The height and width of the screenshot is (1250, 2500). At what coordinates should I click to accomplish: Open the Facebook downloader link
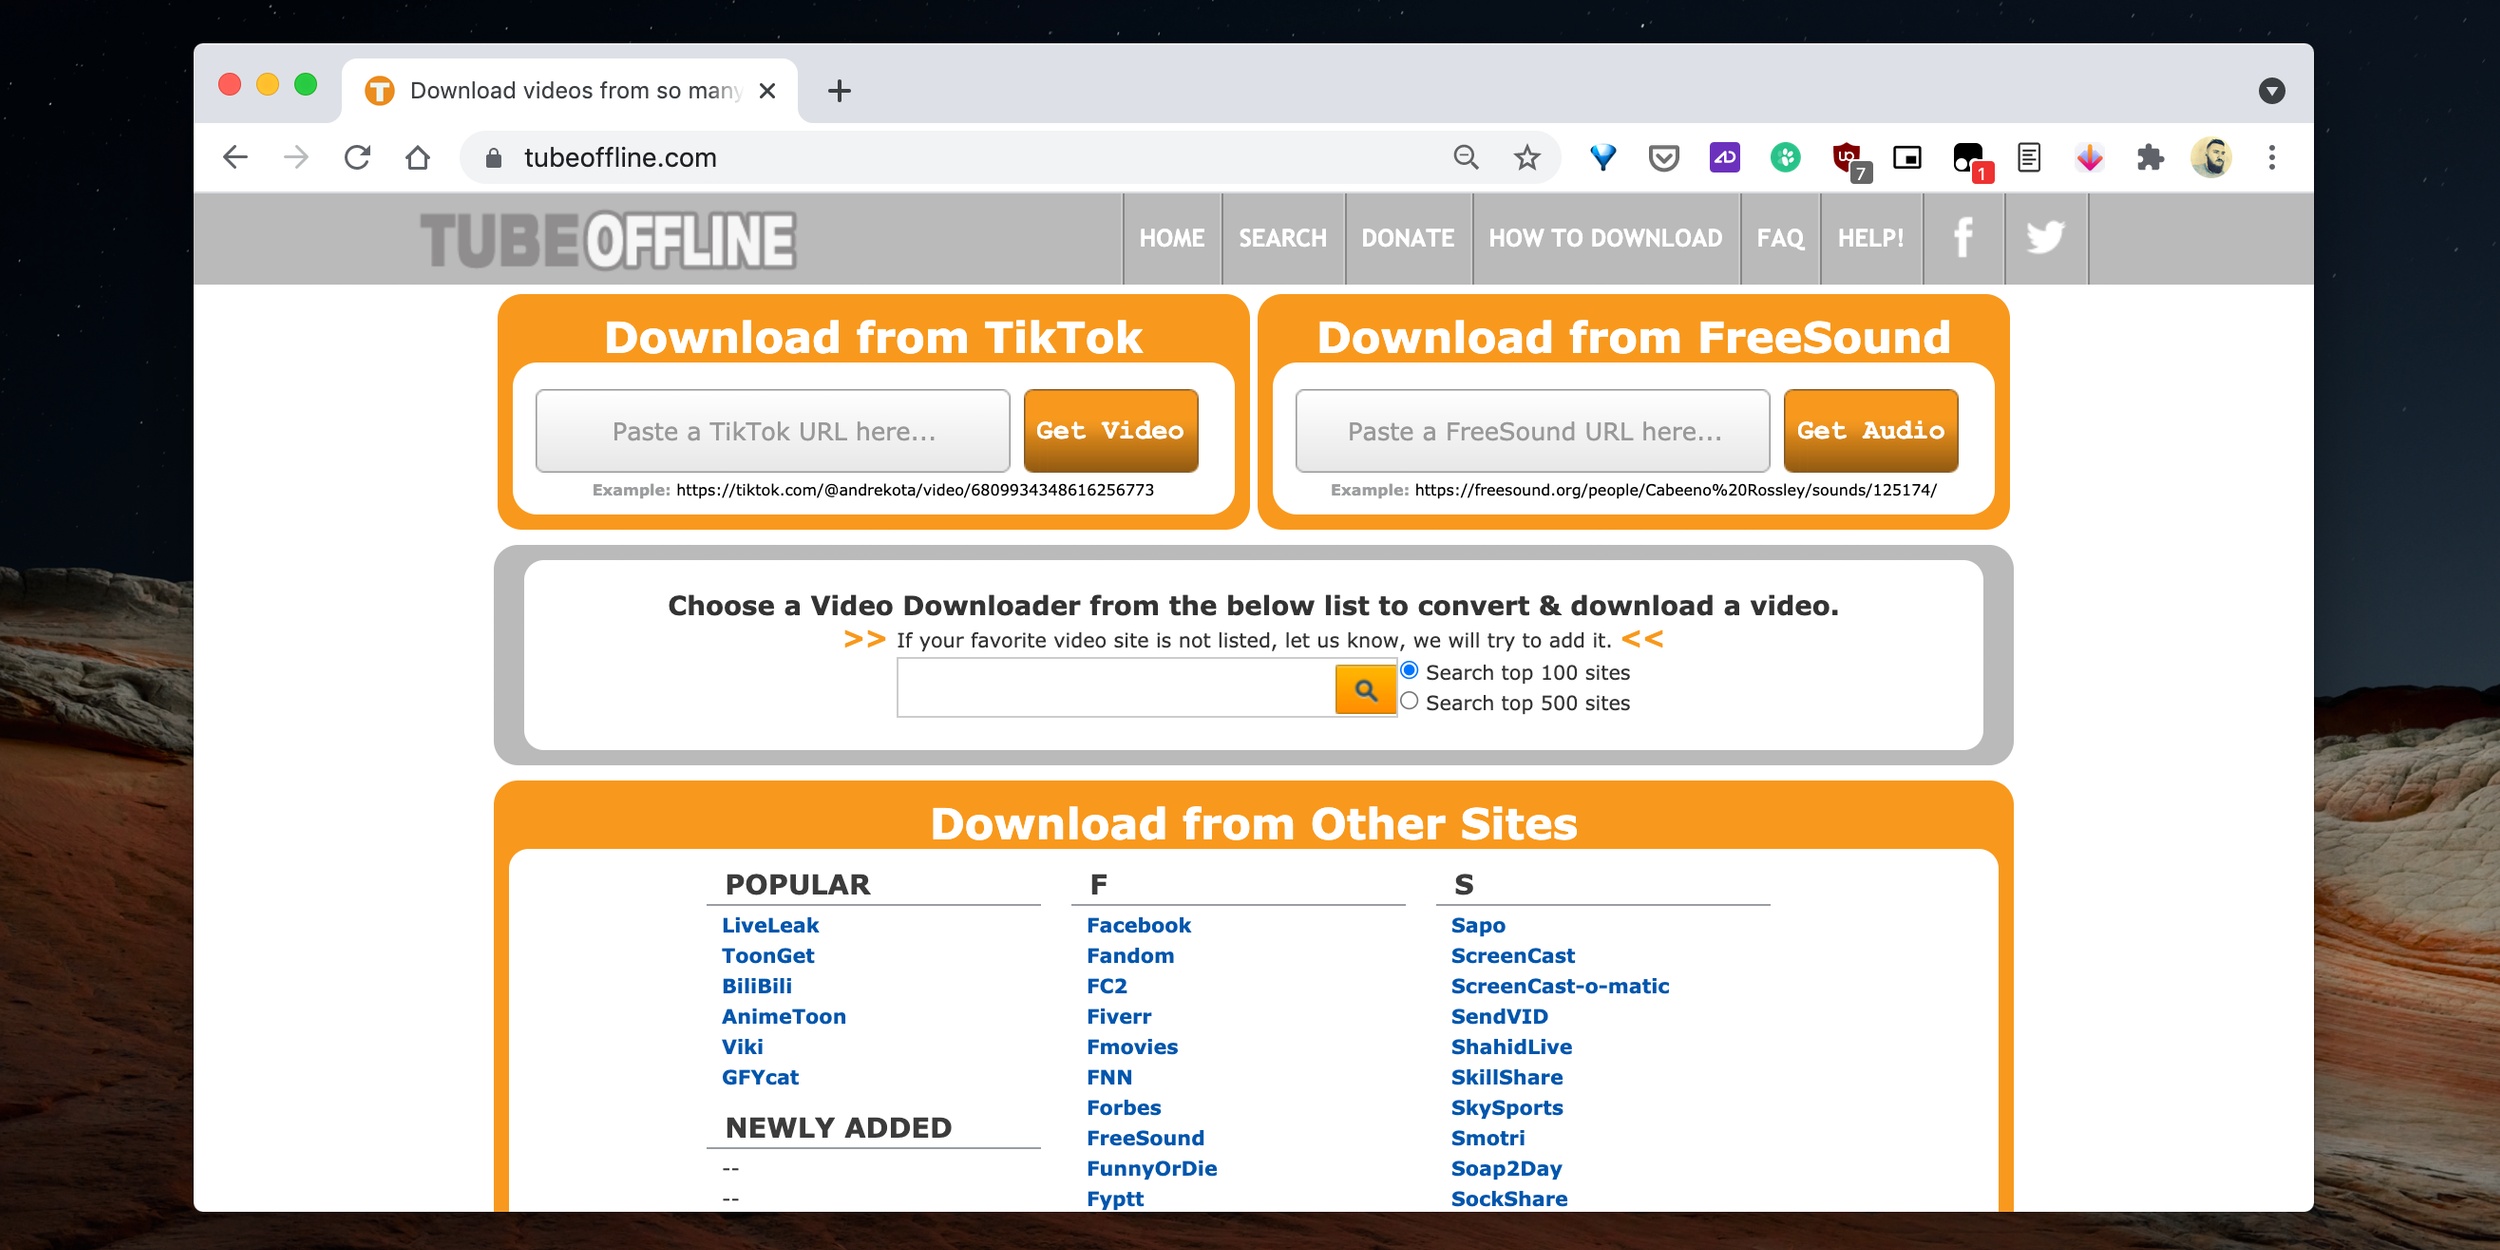1139,926
